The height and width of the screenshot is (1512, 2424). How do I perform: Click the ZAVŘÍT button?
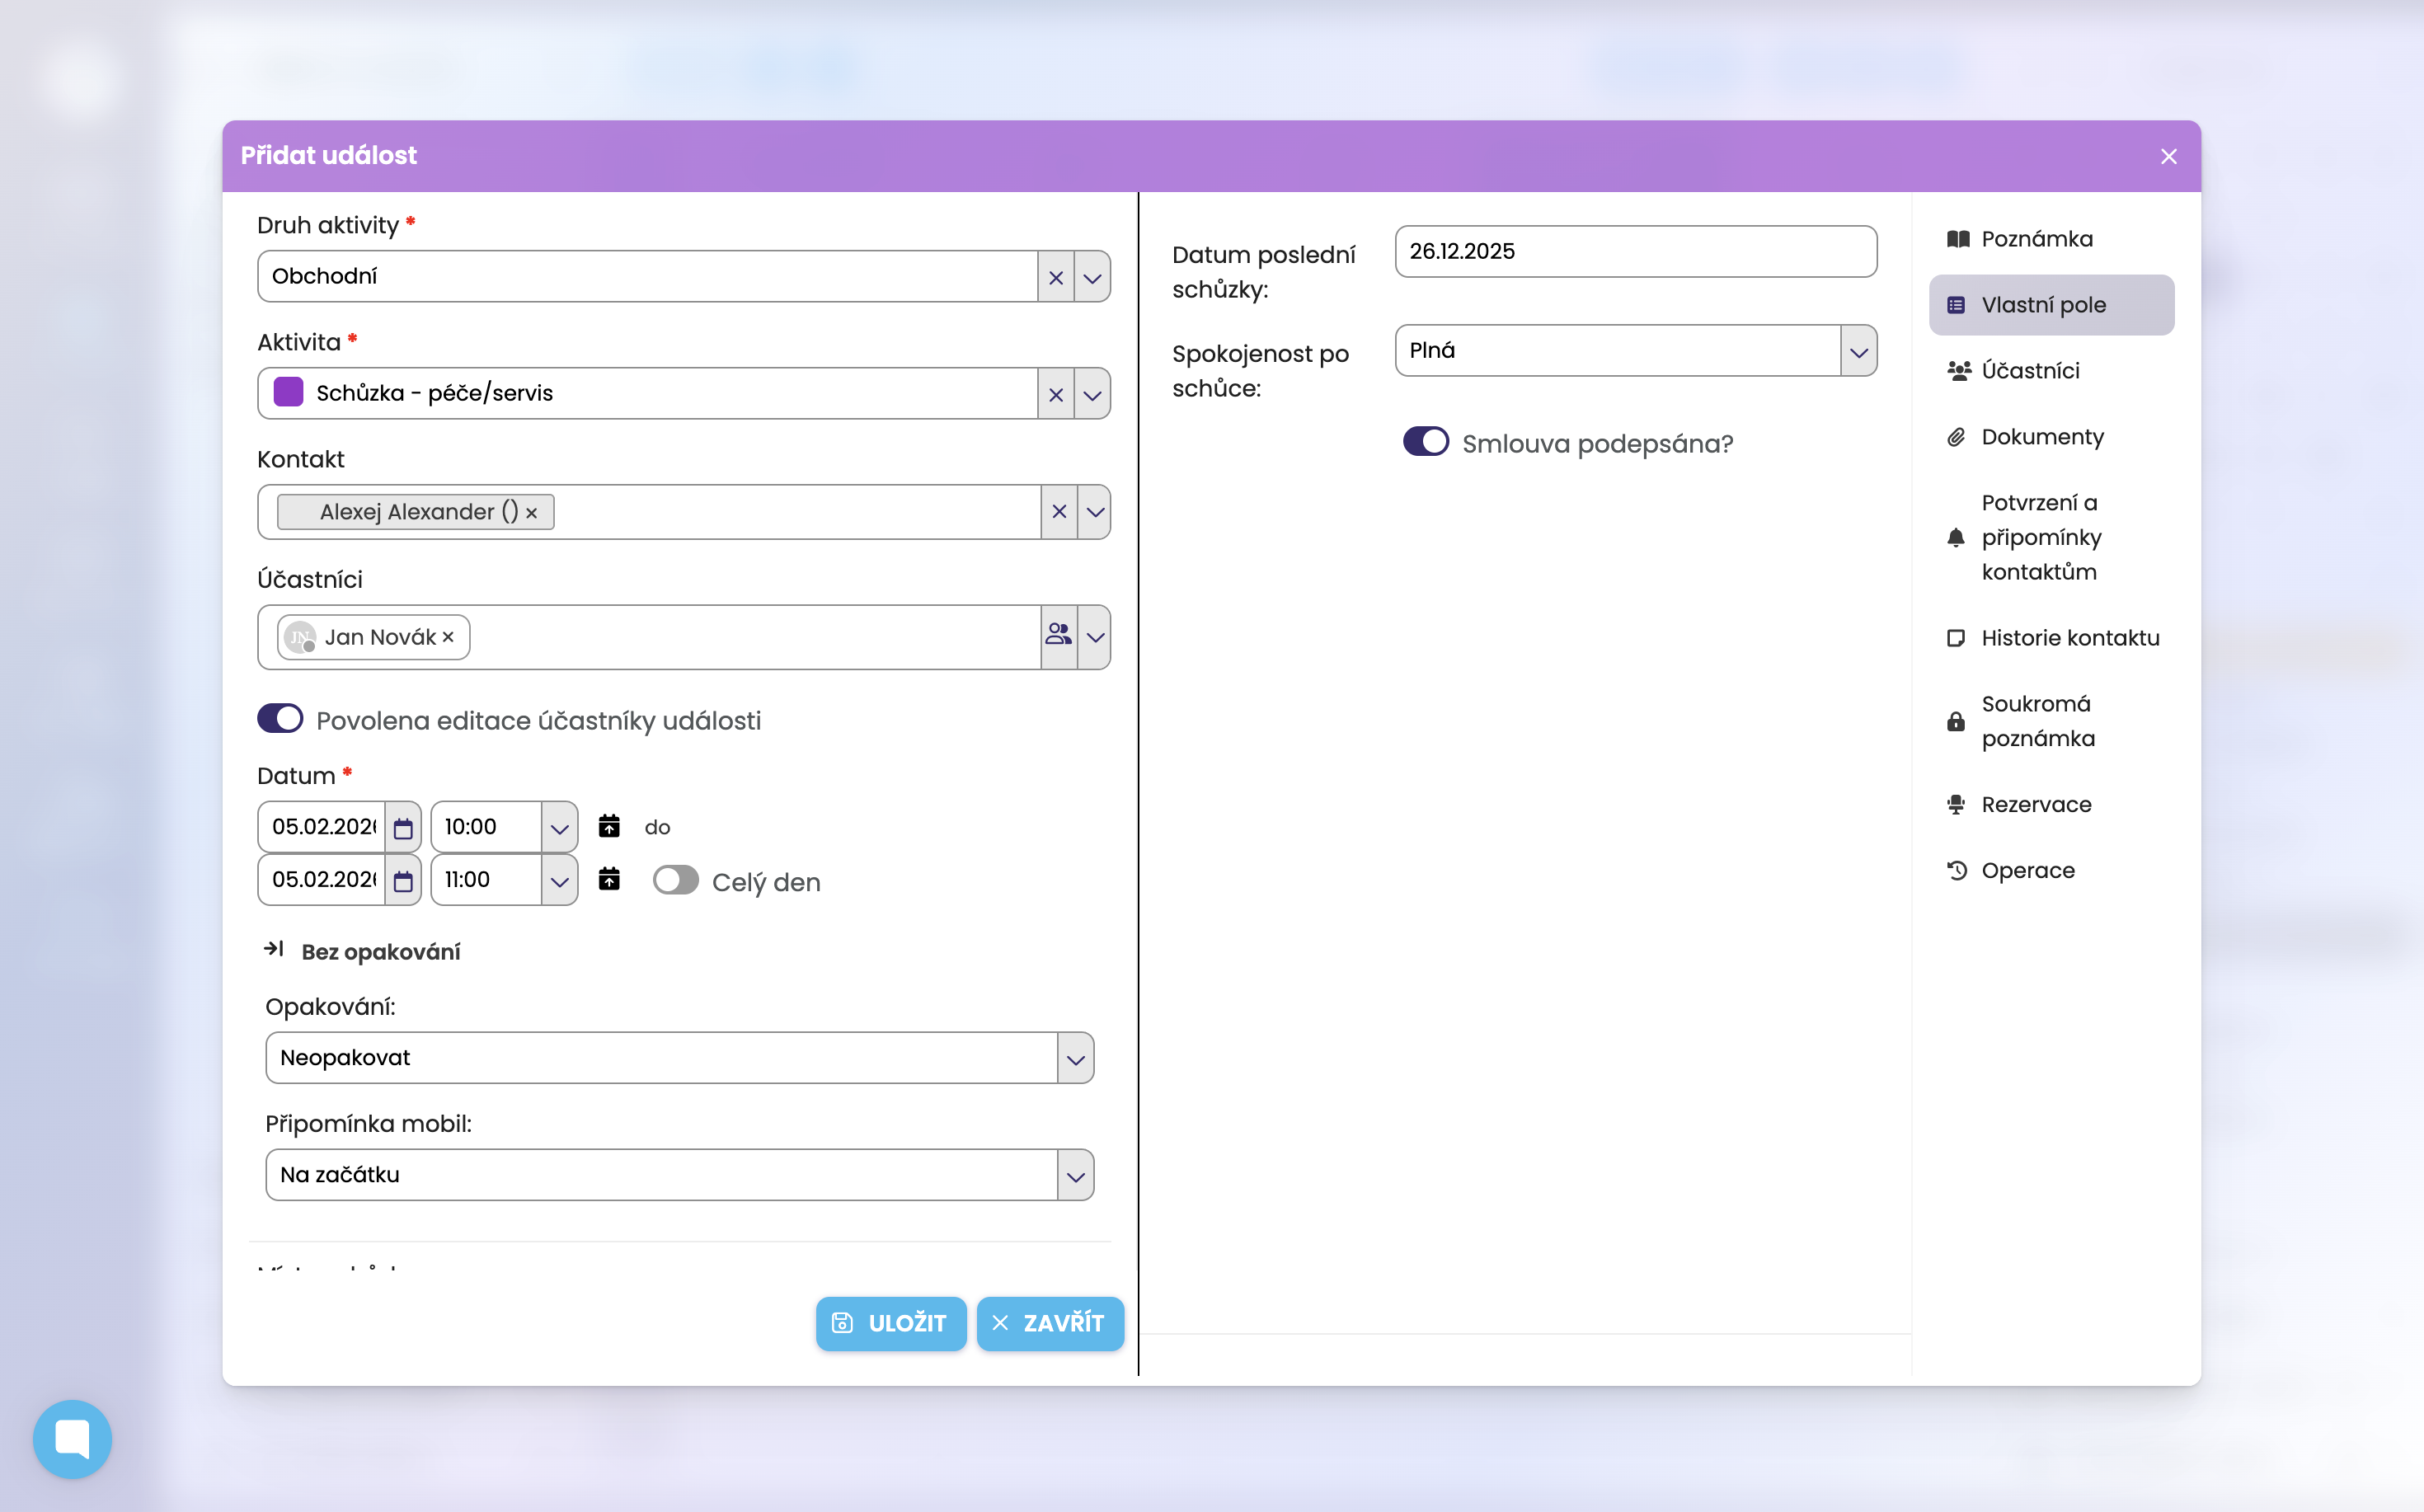[x=1049, y=1323]
